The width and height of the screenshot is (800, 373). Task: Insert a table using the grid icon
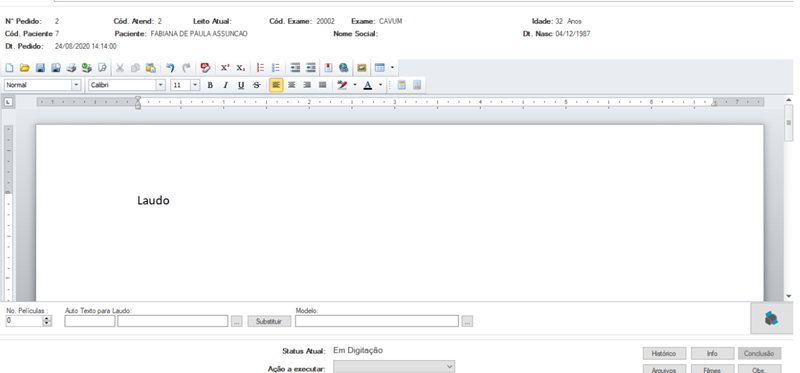(380, 67)
